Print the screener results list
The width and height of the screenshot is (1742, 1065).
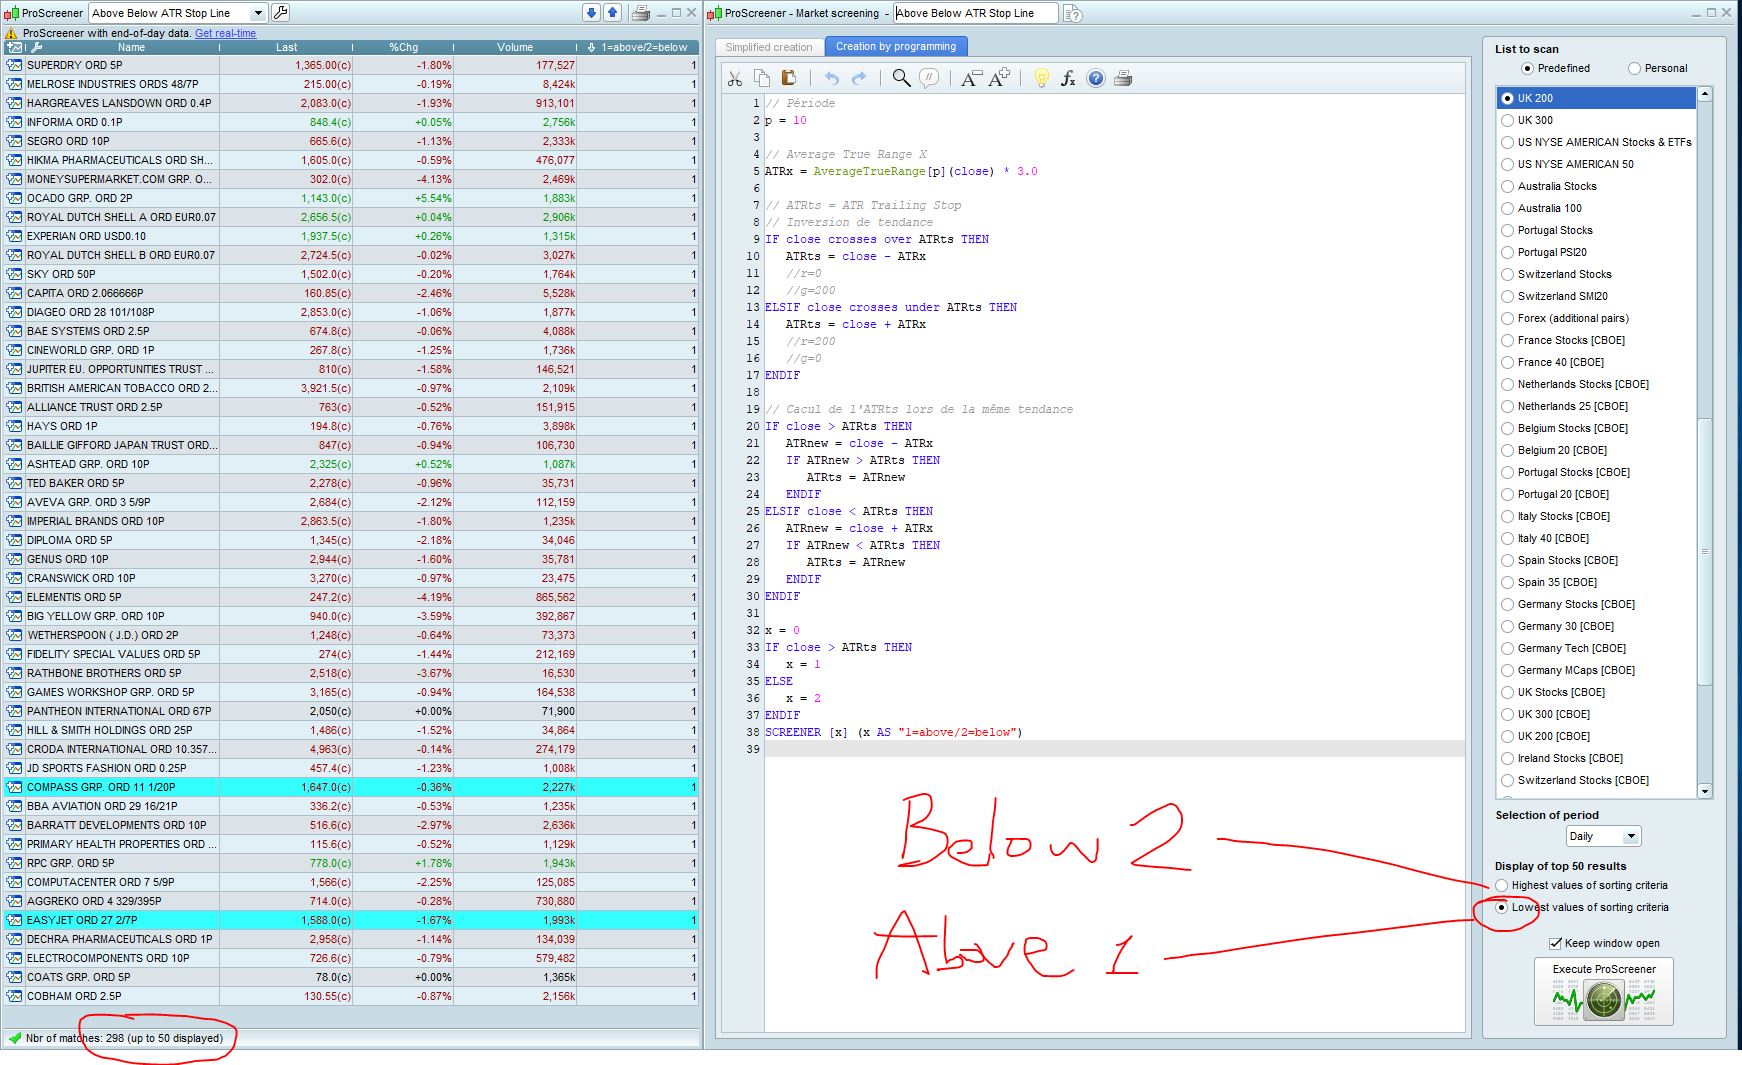click(x=641, y=13)
